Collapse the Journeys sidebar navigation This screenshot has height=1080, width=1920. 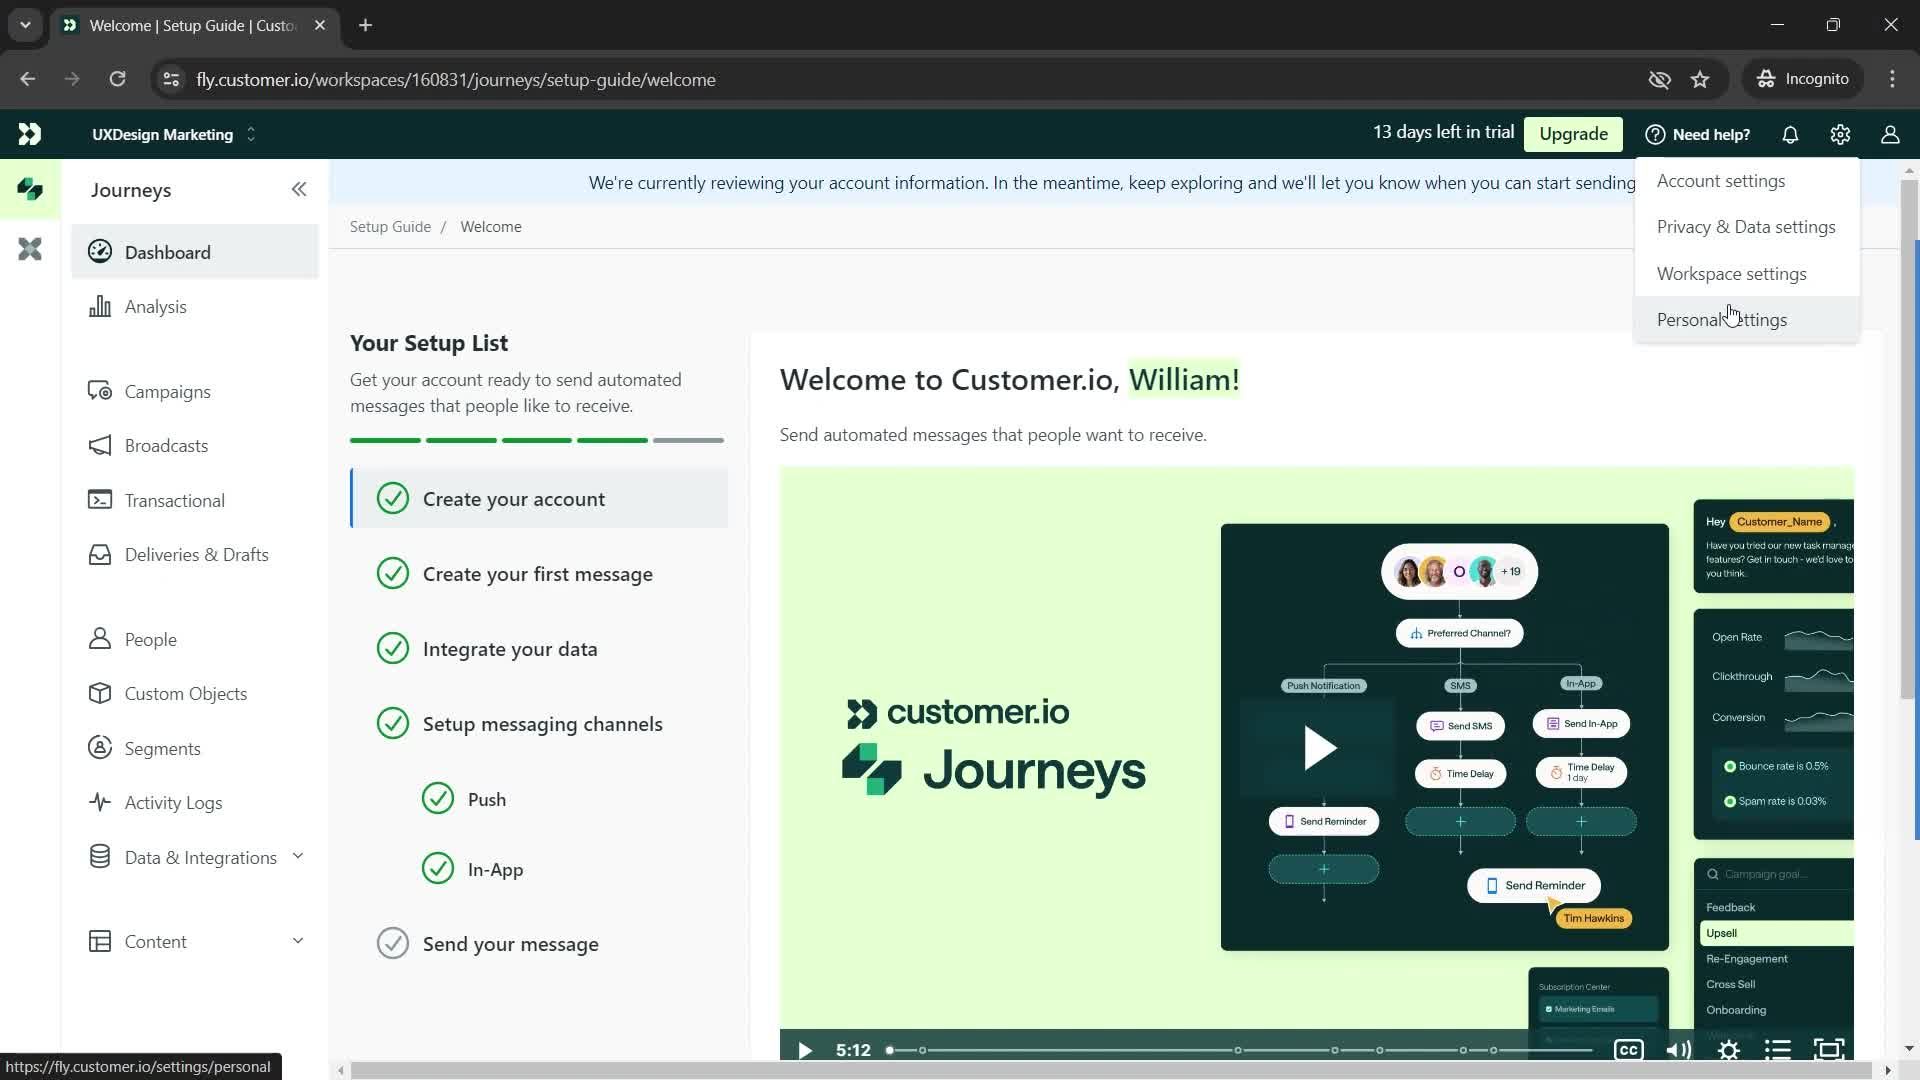pyautogui.click(x=299, y=189)
